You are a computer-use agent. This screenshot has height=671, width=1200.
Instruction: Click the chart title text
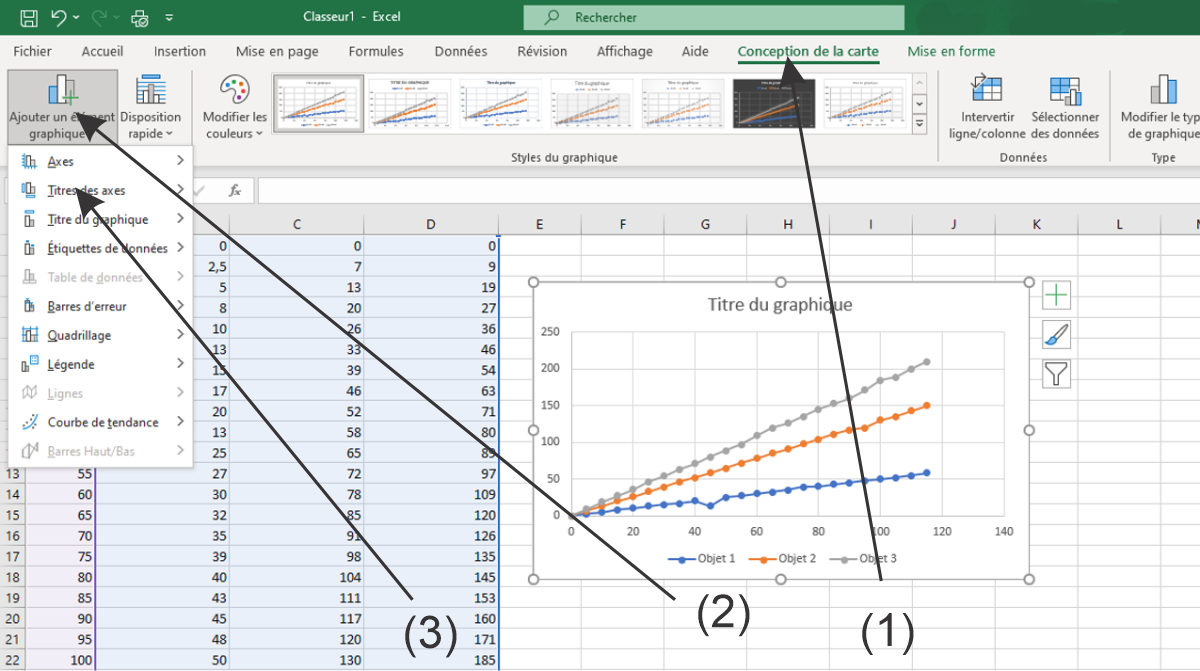click(x=780, y=305)
